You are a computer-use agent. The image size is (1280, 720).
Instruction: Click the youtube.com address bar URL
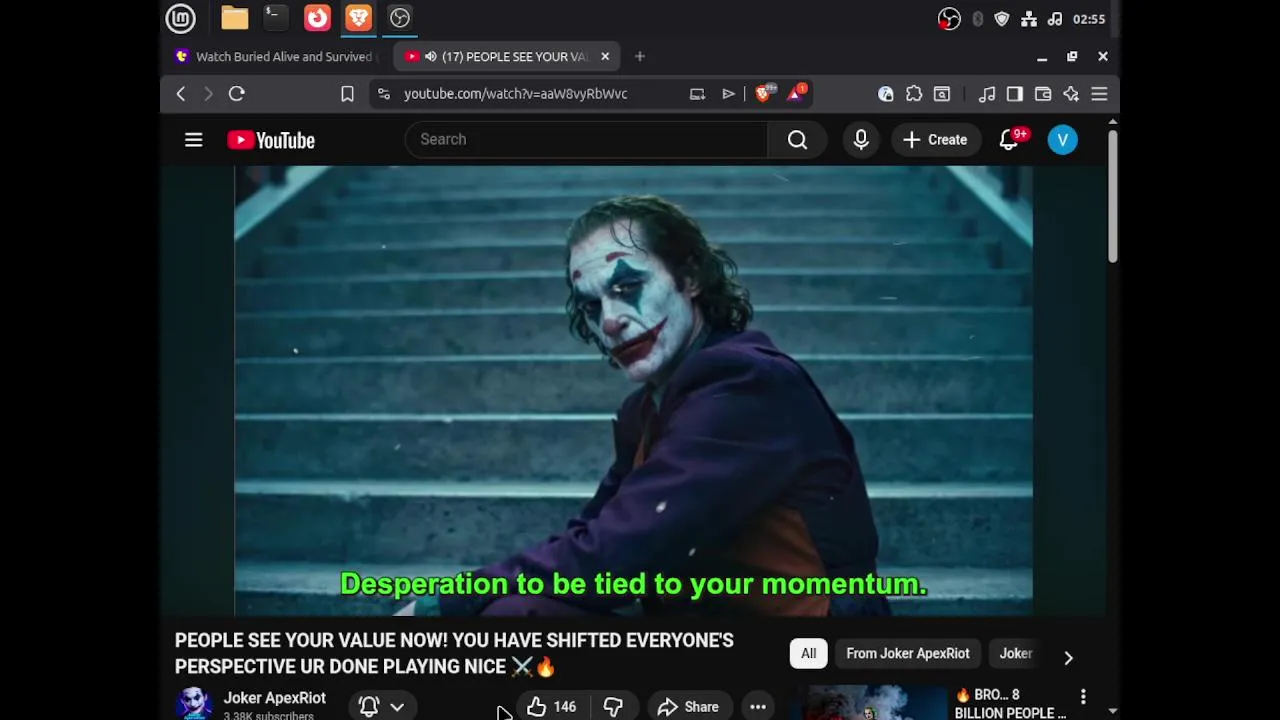(x=516, y=94)
